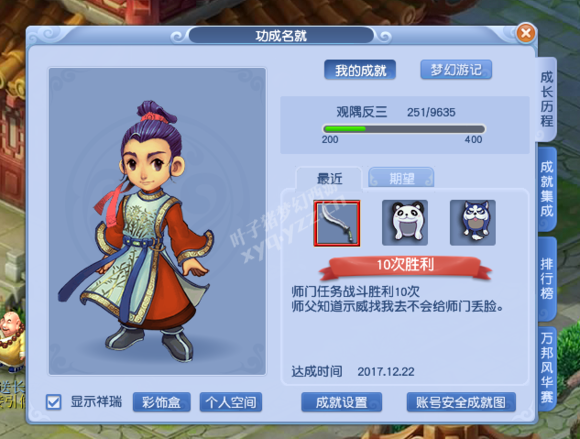Screen dimensions: 580x439
Task: Click the achievement points progress bar
Action: (x=404, y=129)
